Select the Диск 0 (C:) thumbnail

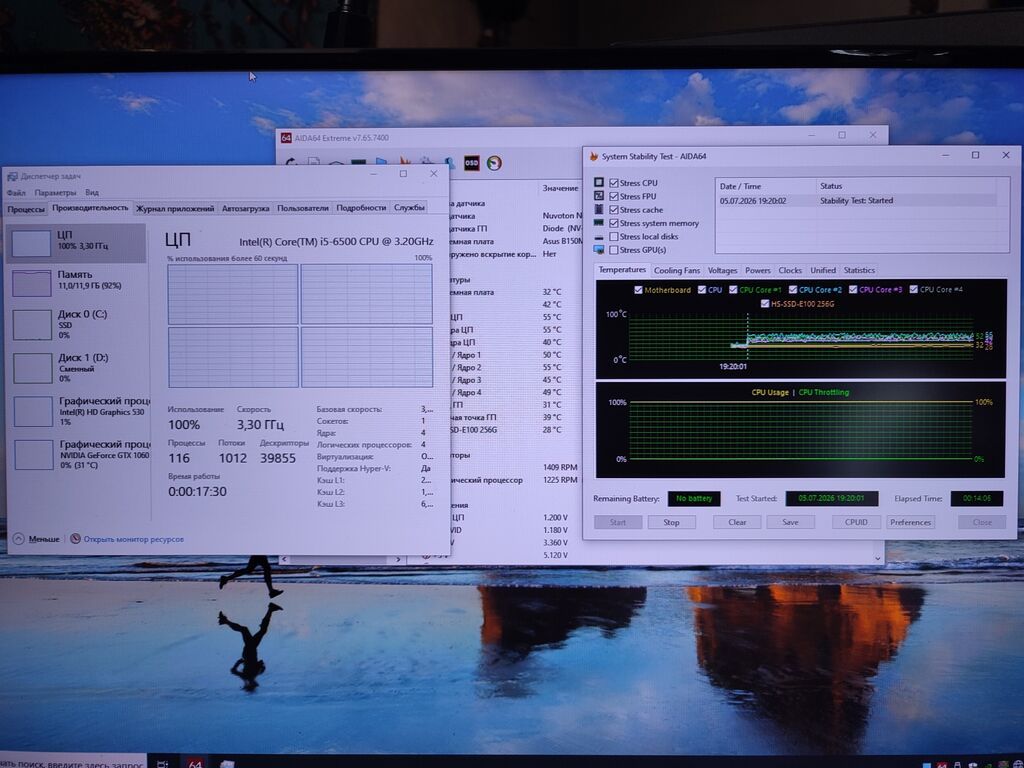(x=32, y=325)
